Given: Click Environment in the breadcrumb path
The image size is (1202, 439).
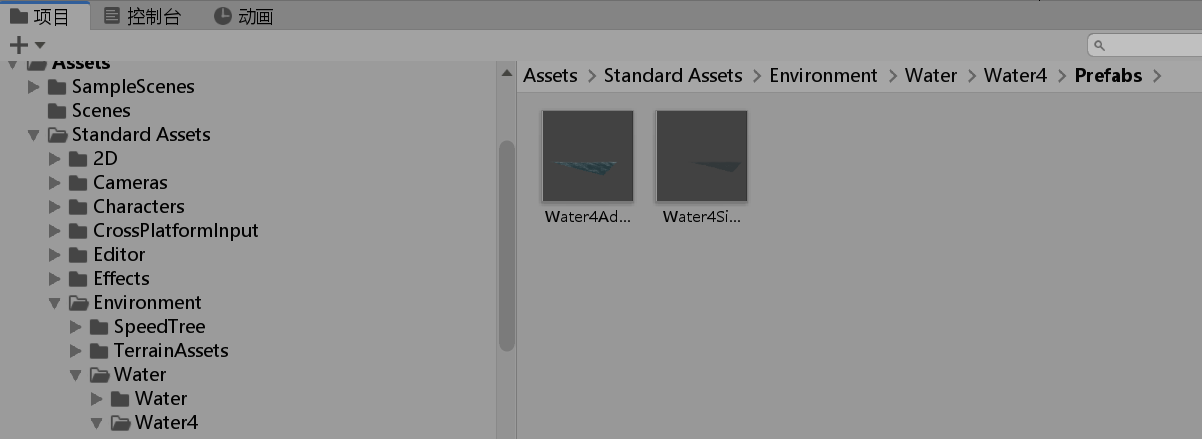Looking at the screenshot, I should click(823, 76).
